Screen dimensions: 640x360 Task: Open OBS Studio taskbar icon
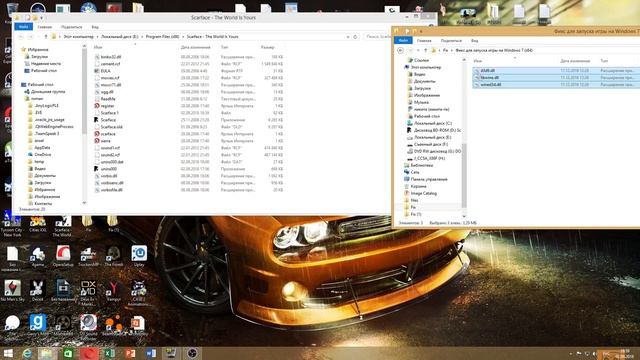[x=192, y=353]
